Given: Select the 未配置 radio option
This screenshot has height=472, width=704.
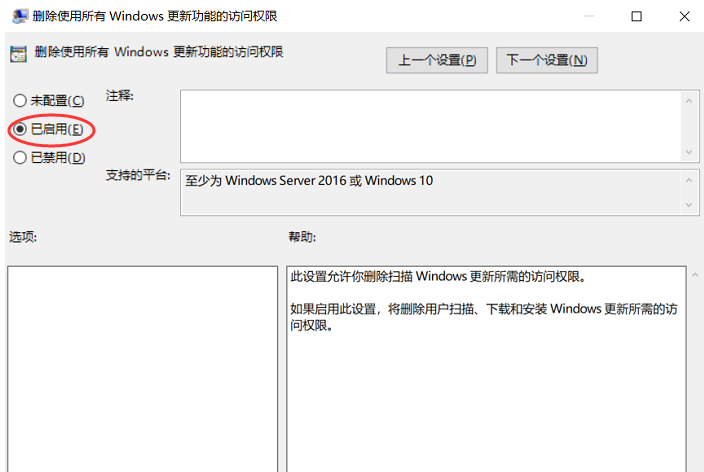Looking at the screenshot, I should pos(20,101).
